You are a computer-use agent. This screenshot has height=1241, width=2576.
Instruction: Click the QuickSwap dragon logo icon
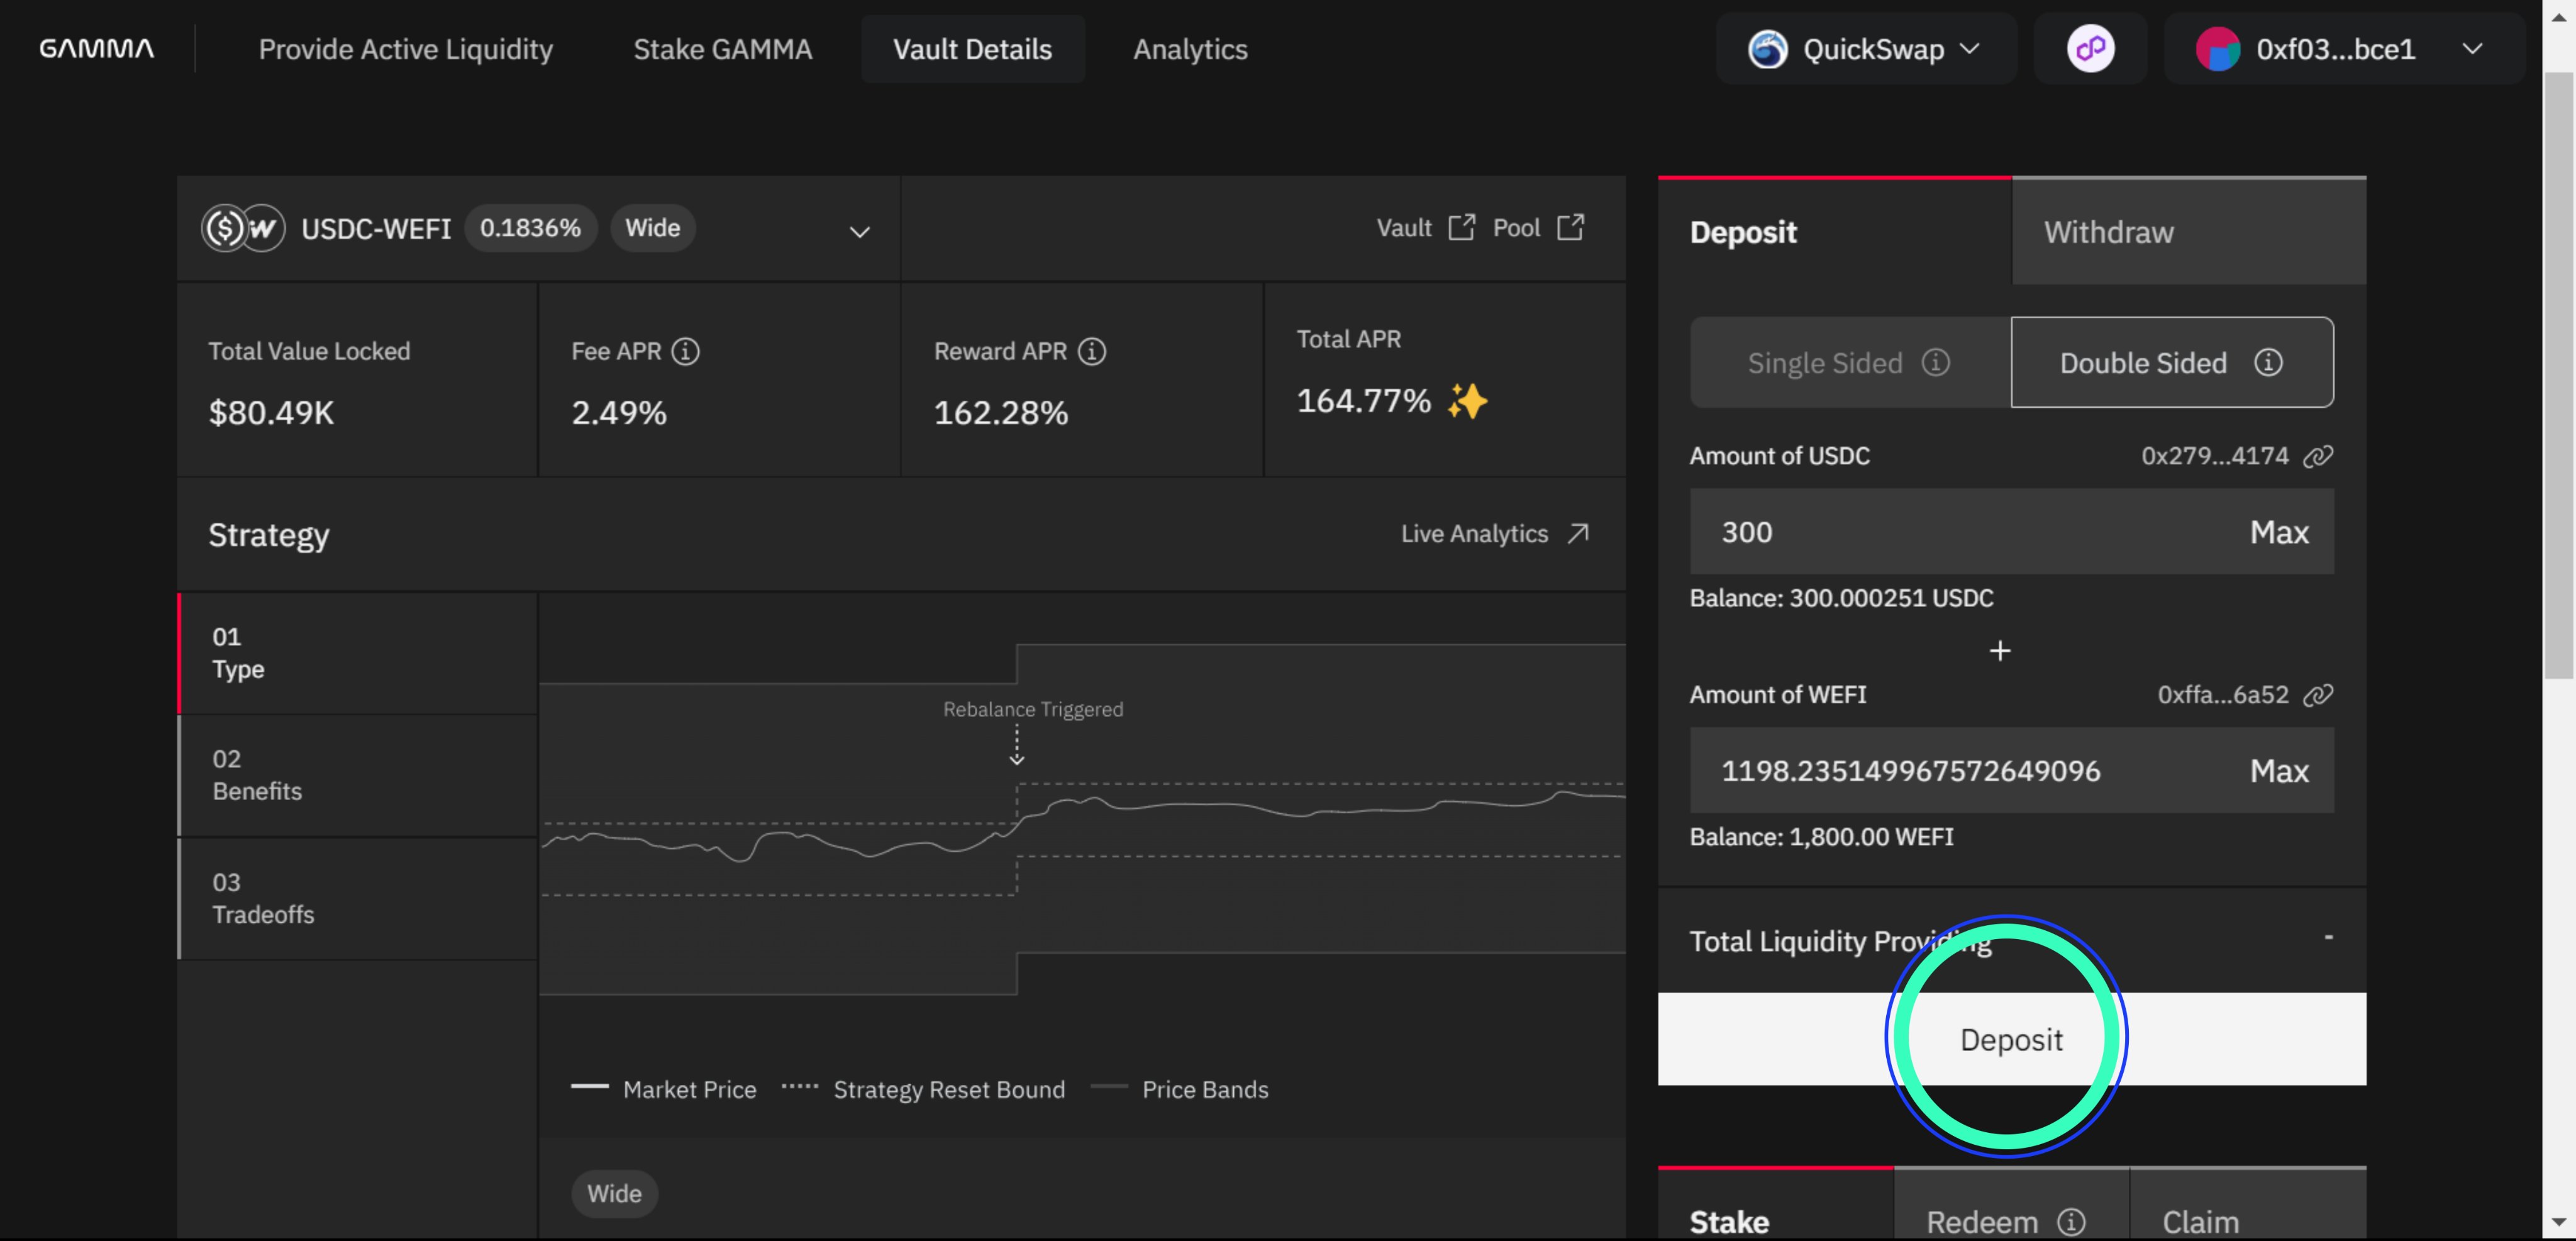click(1767, 49)
